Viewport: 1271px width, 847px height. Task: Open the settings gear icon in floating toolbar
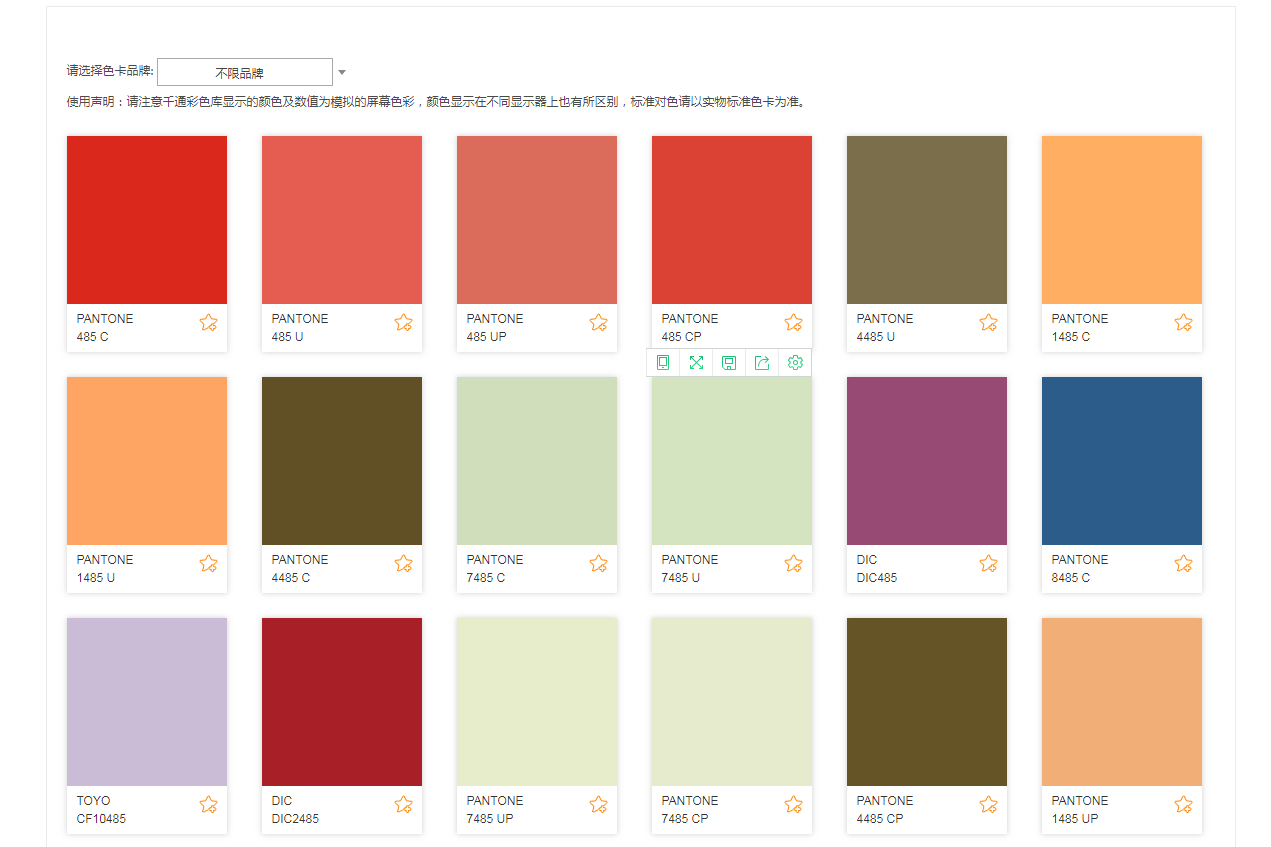click(x=795, y=362)
